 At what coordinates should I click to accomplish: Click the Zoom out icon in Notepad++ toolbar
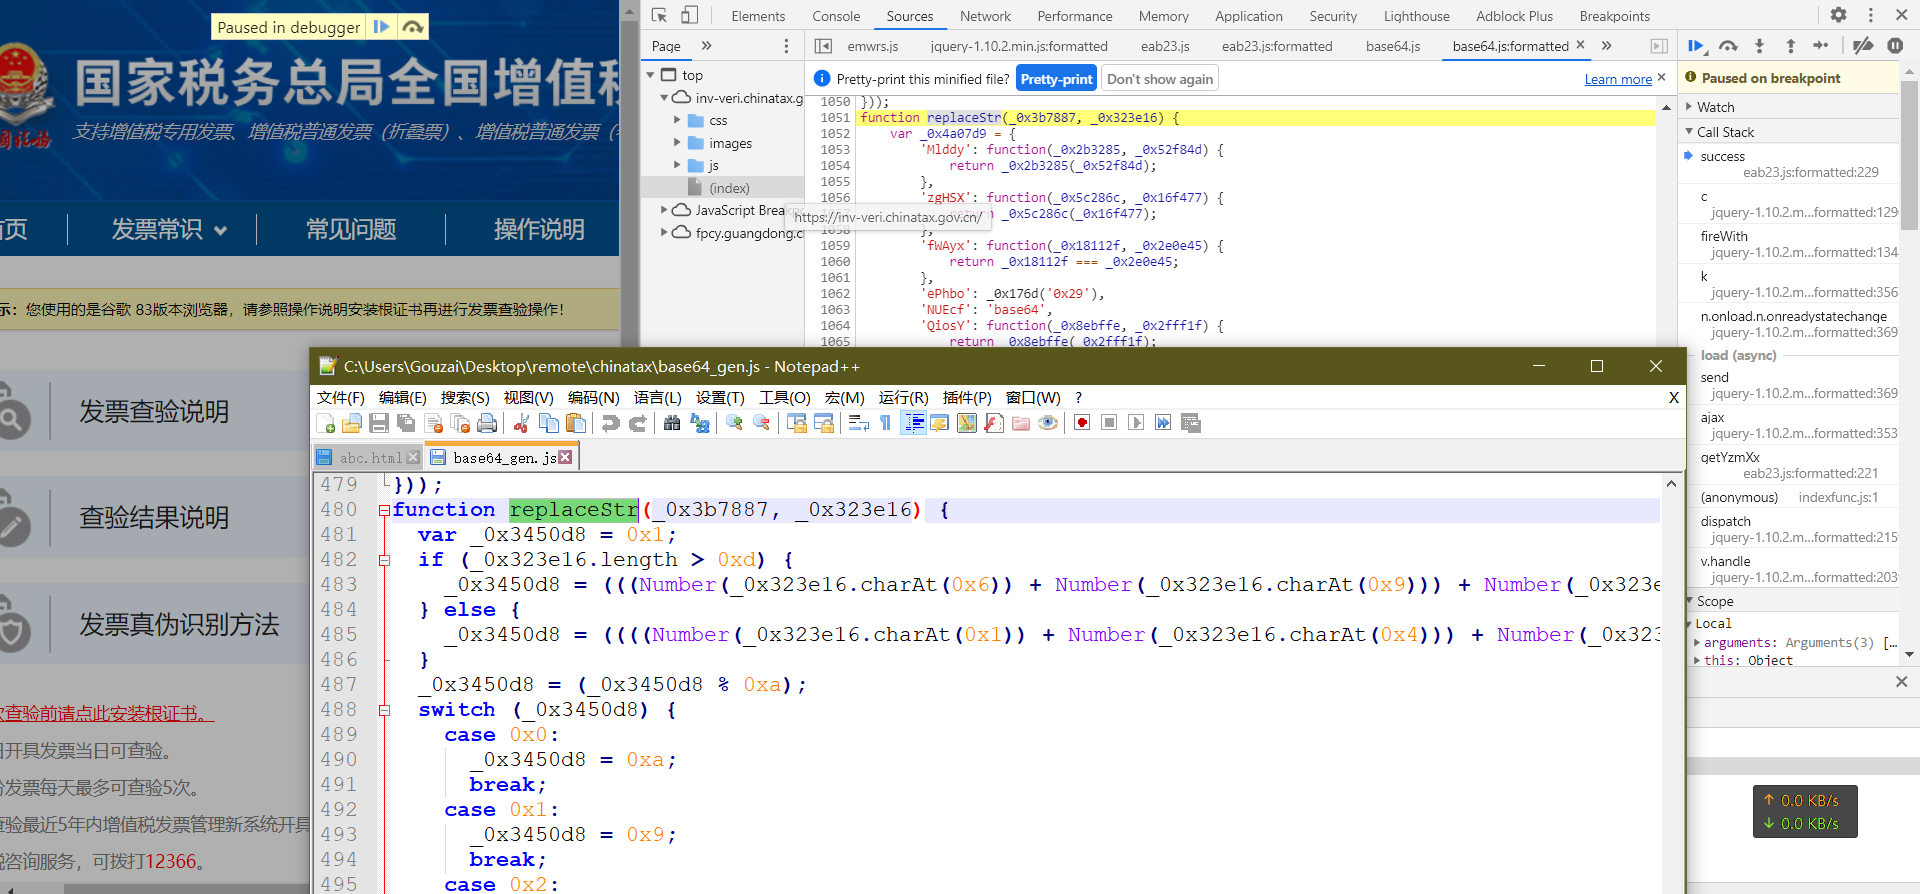pyautogui.click(x=761, y=424)
